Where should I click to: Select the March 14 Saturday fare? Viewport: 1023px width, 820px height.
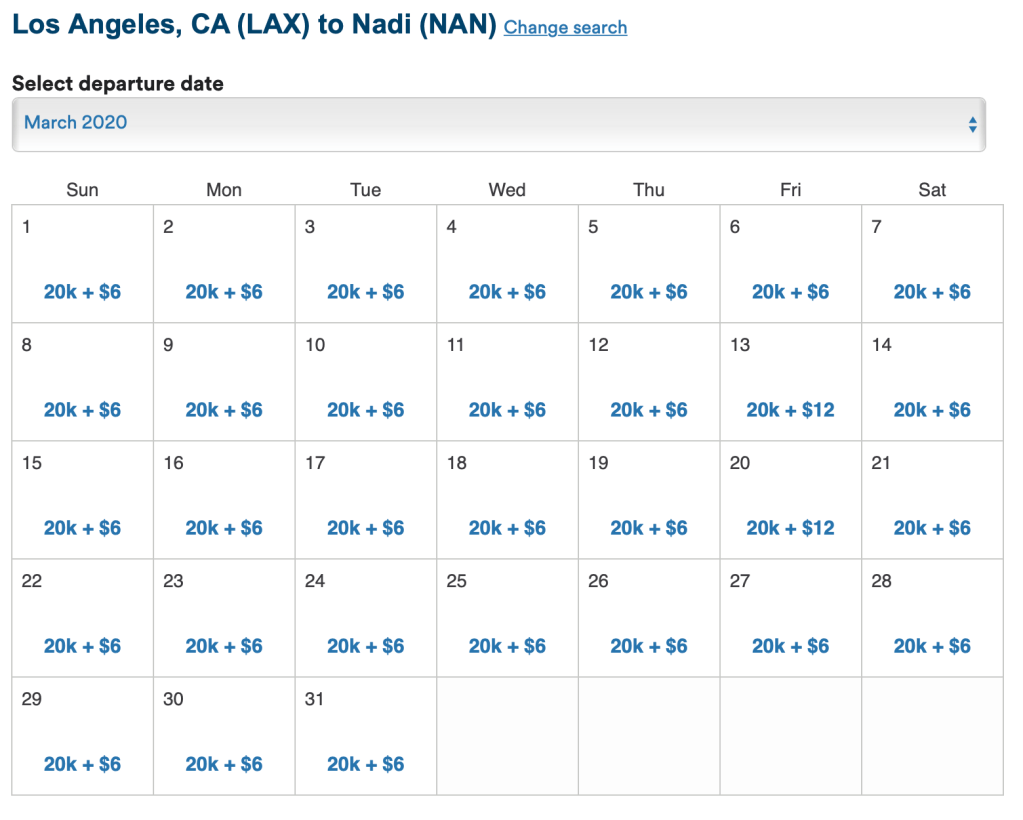(x=932, y=410)
